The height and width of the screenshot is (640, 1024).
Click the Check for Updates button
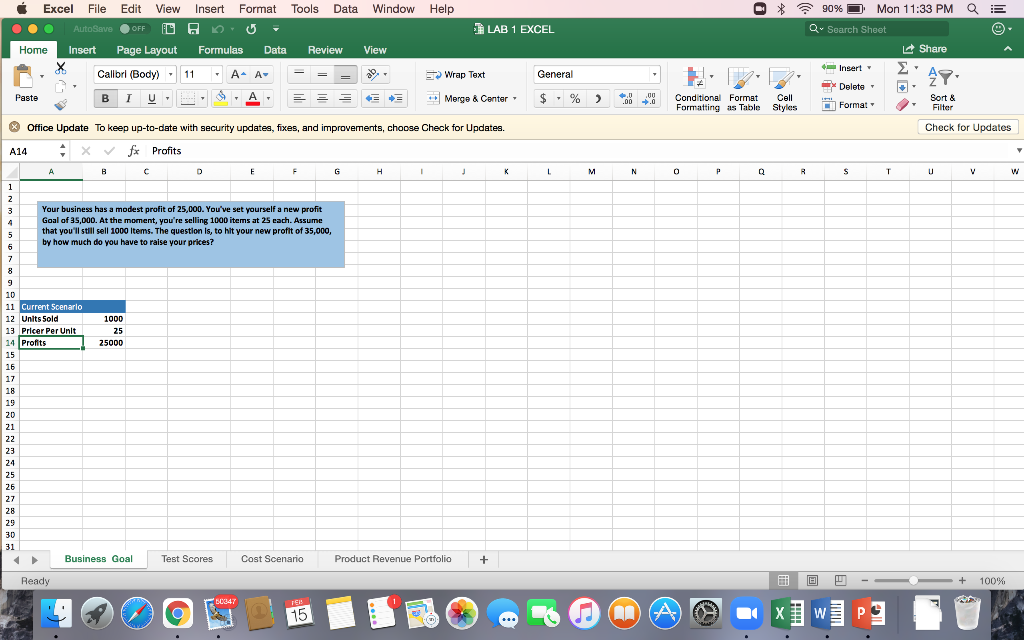[968, 126]
